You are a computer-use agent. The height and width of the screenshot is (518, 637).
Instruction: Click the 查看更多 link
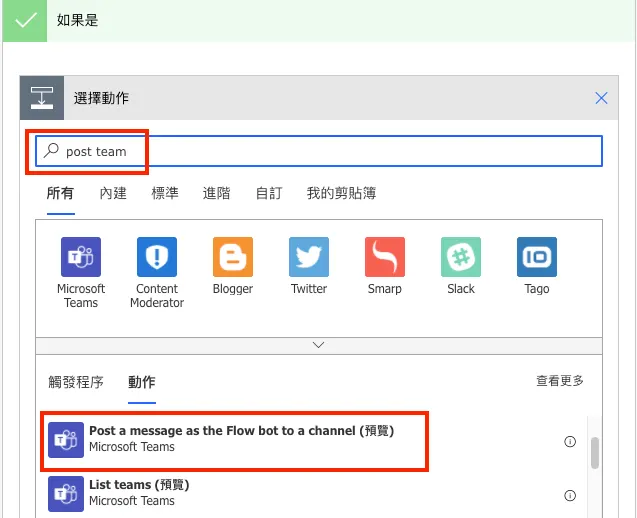point(560,381)
